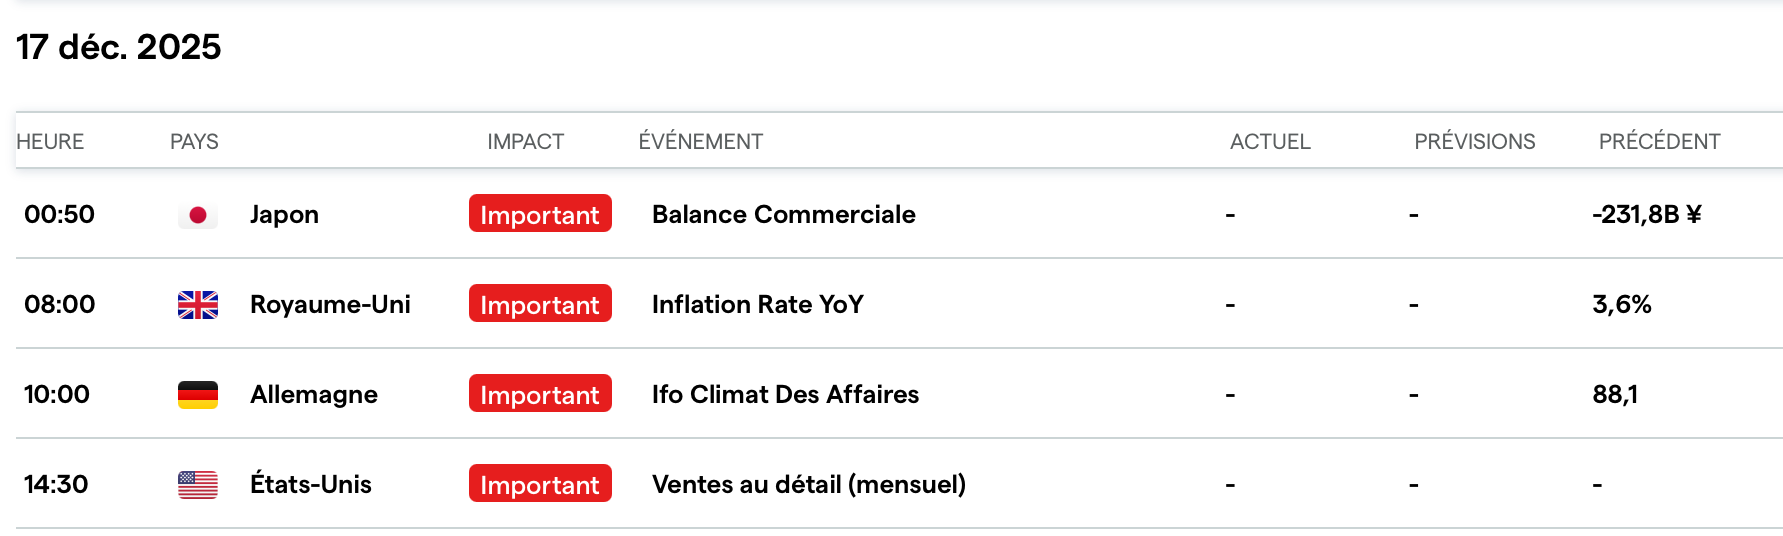Screen dimensions: 1783x536
Task: Click the ÉVÉNEMENT column header
Action: (x=700, y=142)
